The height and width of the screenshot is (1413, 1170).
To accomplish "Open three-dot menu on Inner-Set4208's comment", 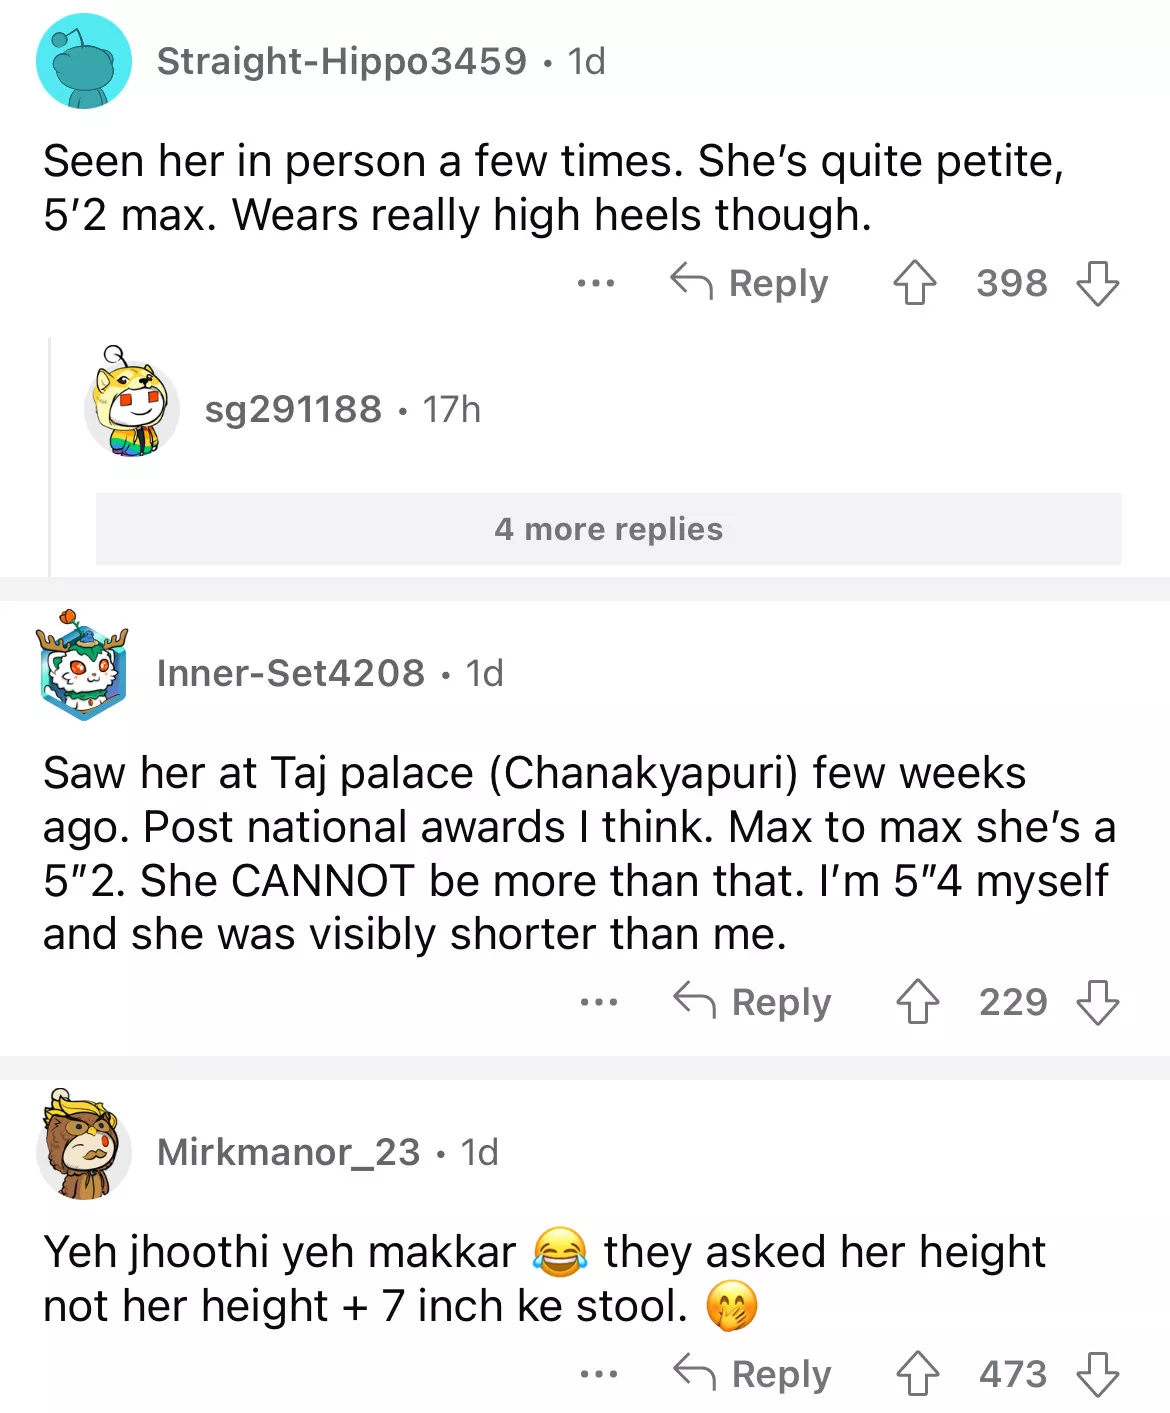I will pos(598,1002).
